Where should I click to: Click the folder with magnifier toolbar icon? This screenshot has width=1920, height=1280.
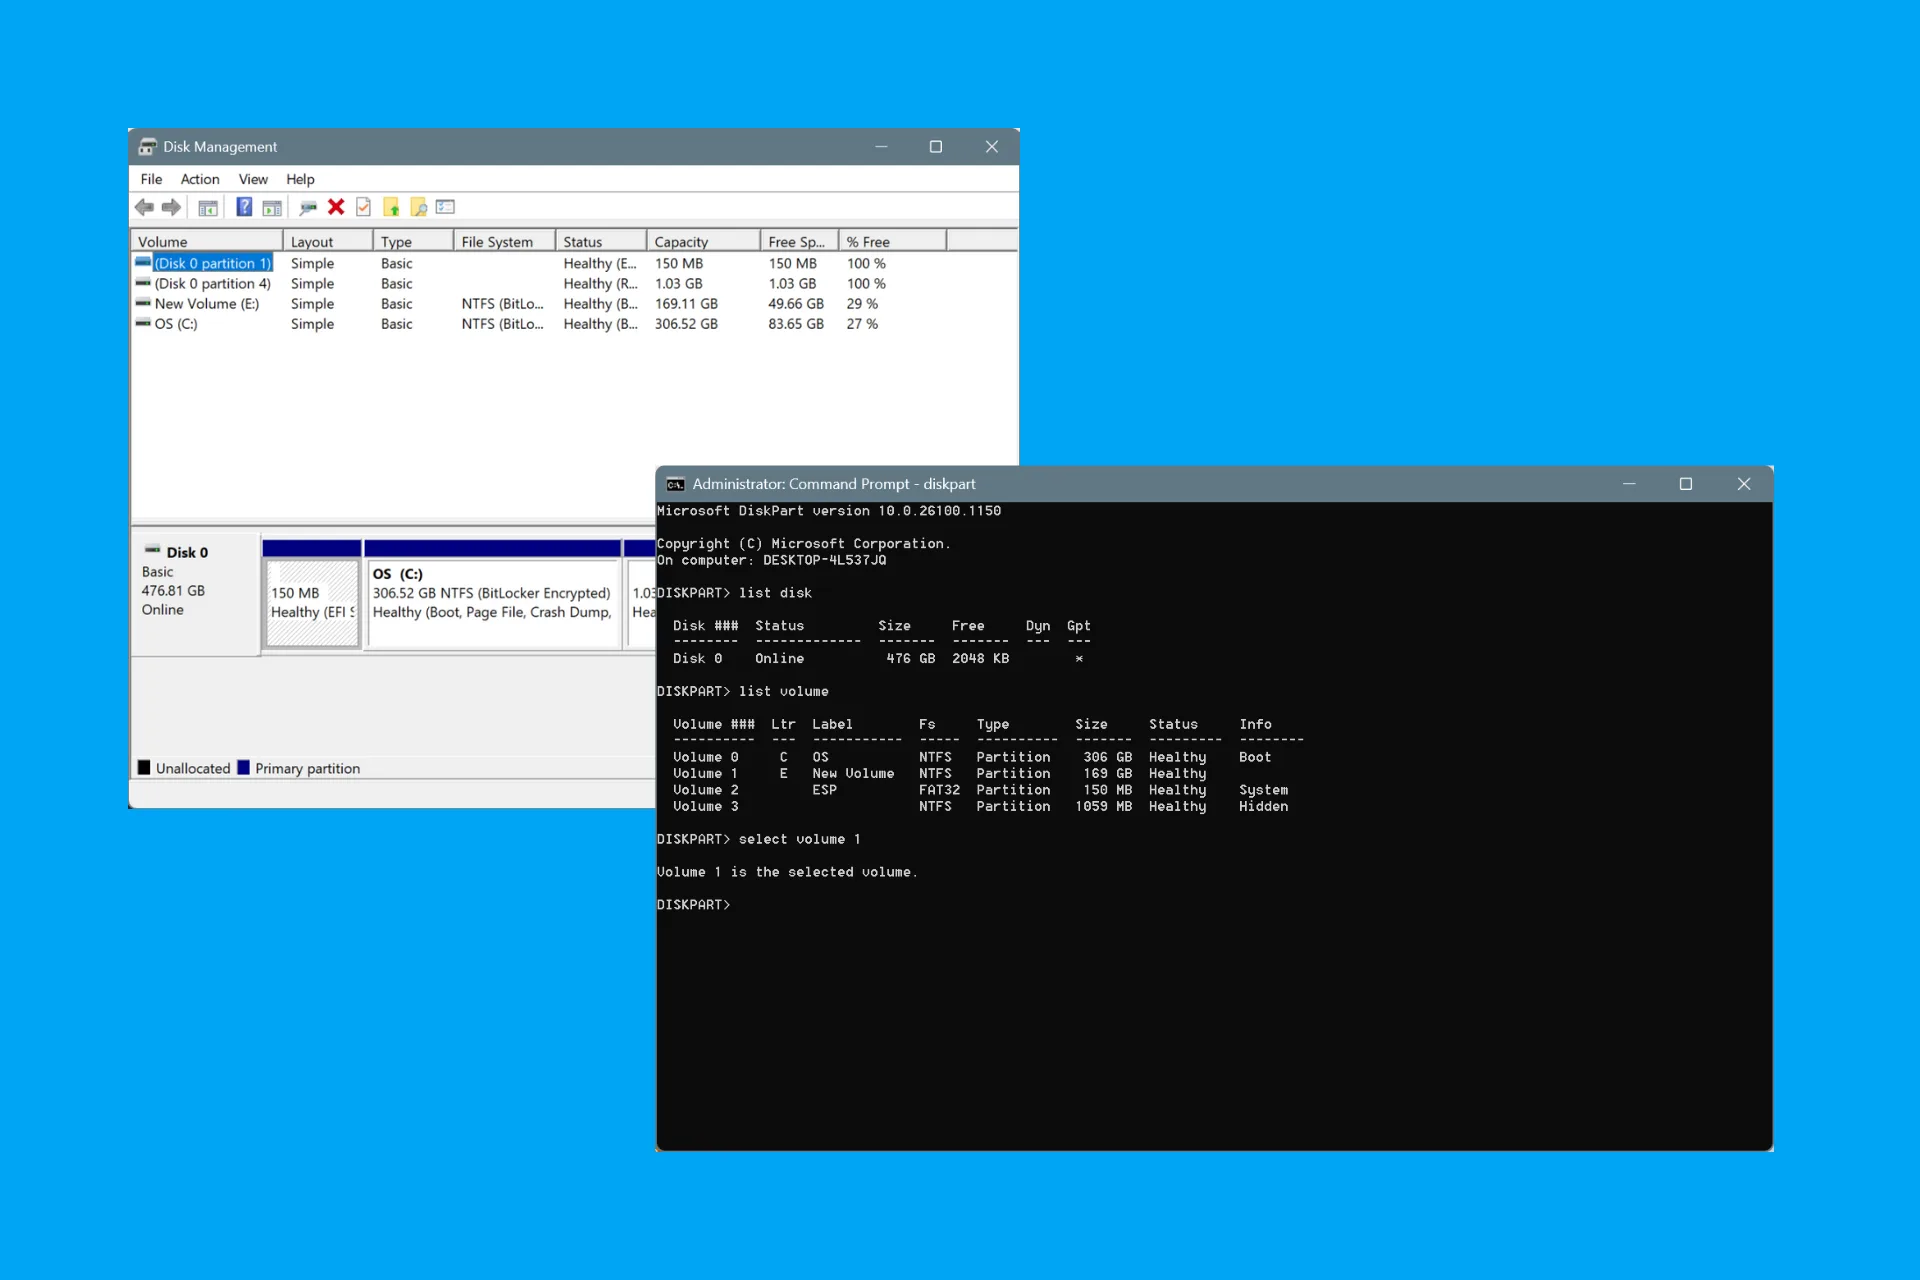[418, 207]
